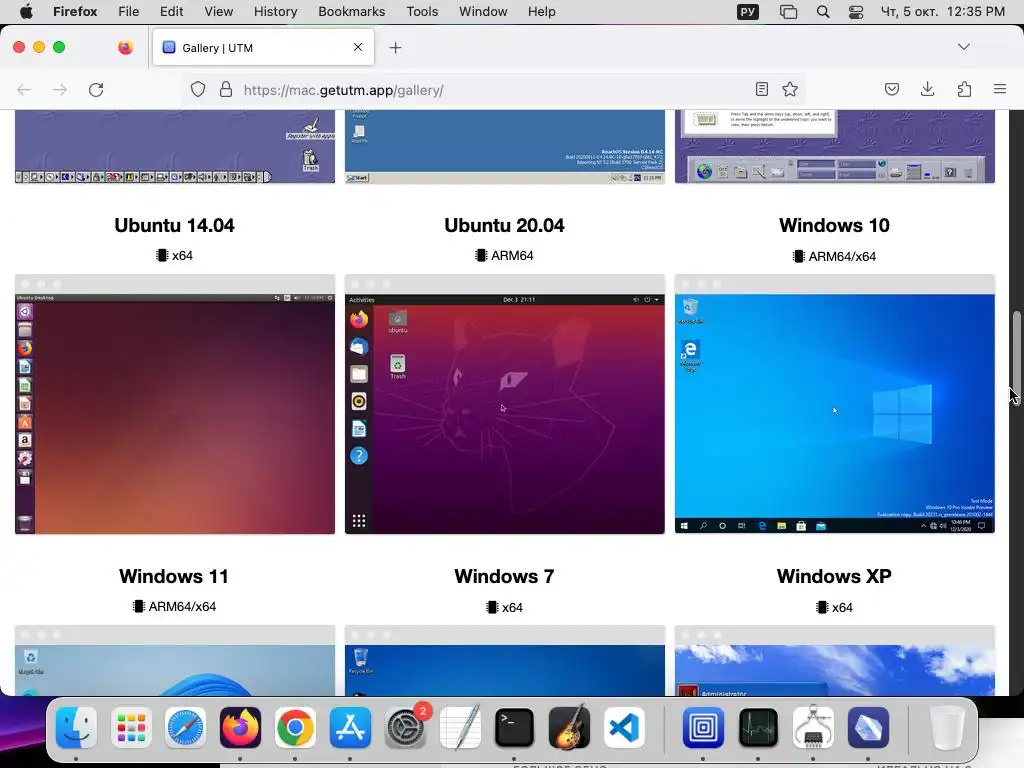The height and width of the screenshot is (768, 1024).
Task: Click the Ubuntu 20.04 cat wallpaper screenshot
Action: point(505,404)
